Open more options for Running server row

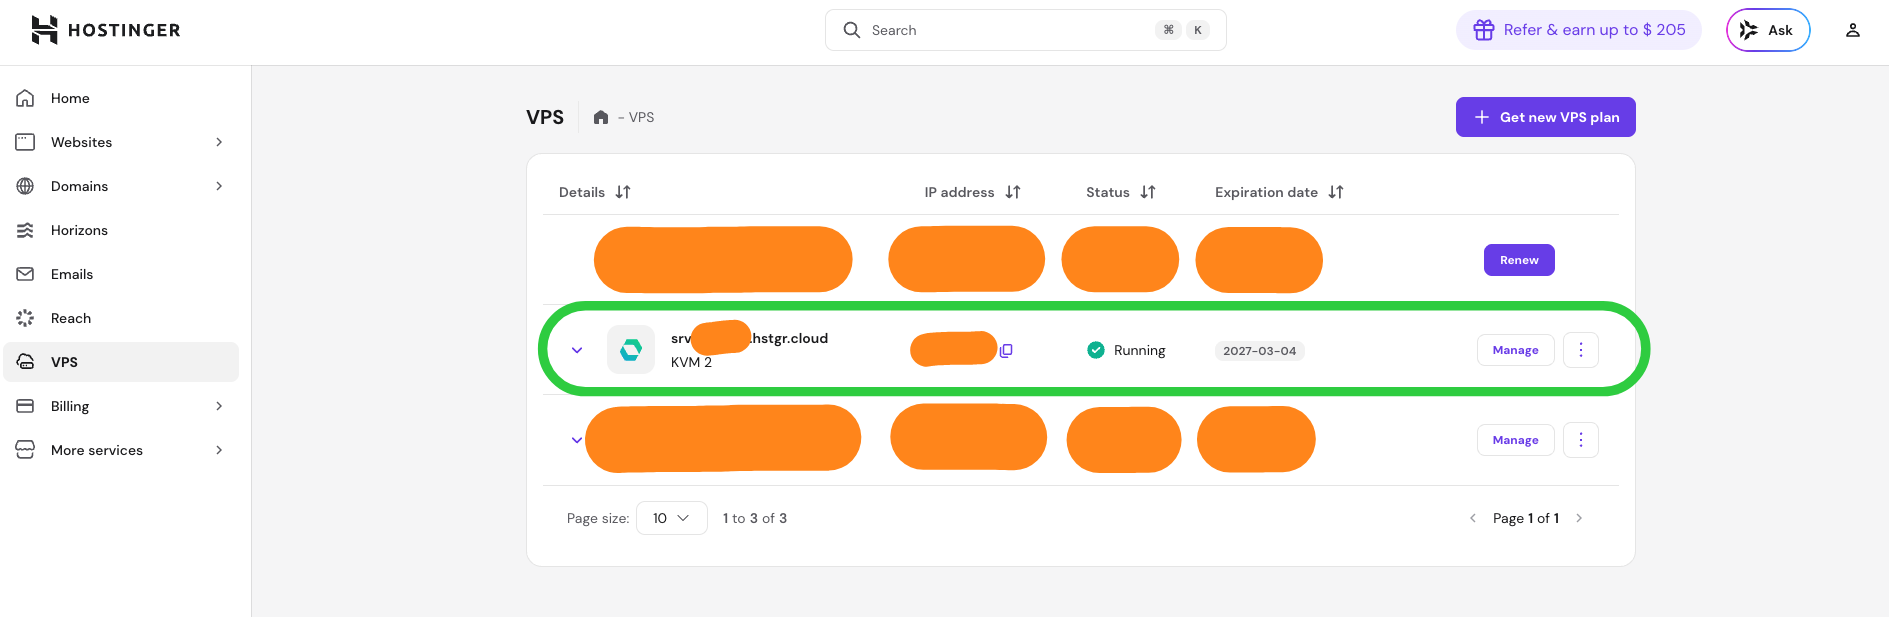1581,350
